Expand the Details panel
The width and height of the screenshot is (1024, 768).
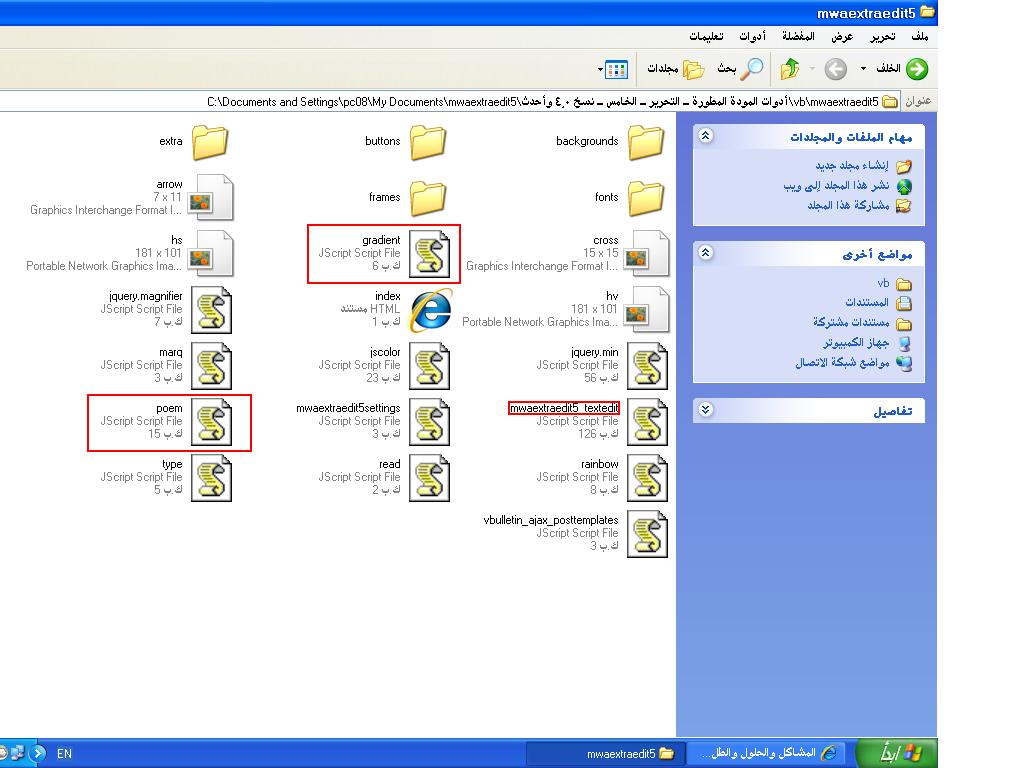pyautogui.click(x=706, y=410)
